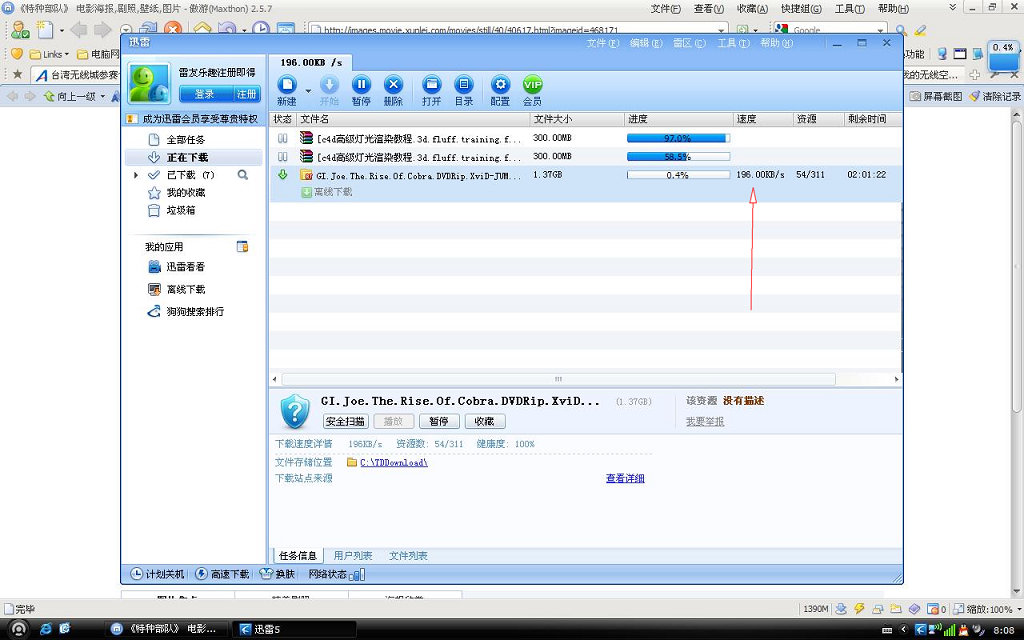1024x640 pixels.
Task: Open 文件(F) menu in Xunlei window
Action: click(602, 43)
